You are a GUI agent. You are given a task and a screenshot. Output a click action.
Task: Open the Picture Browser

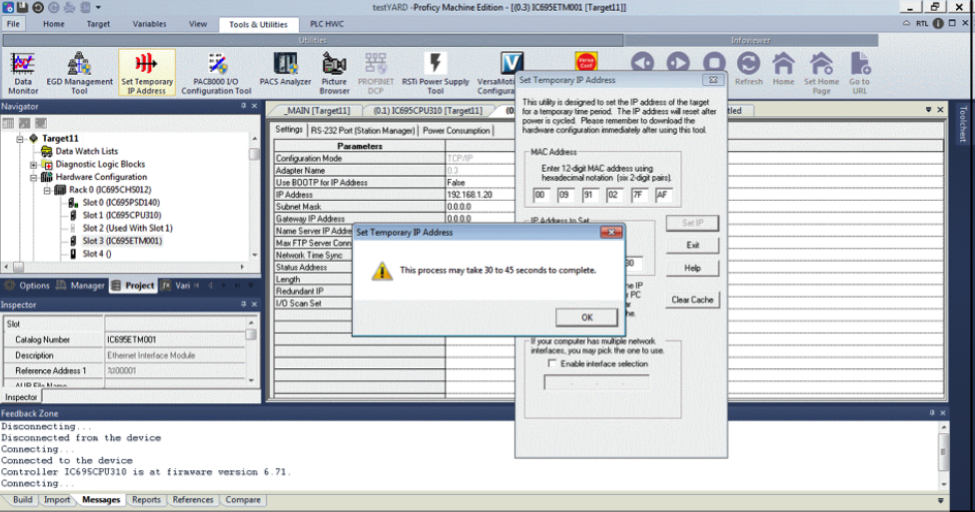pos(335,73)
